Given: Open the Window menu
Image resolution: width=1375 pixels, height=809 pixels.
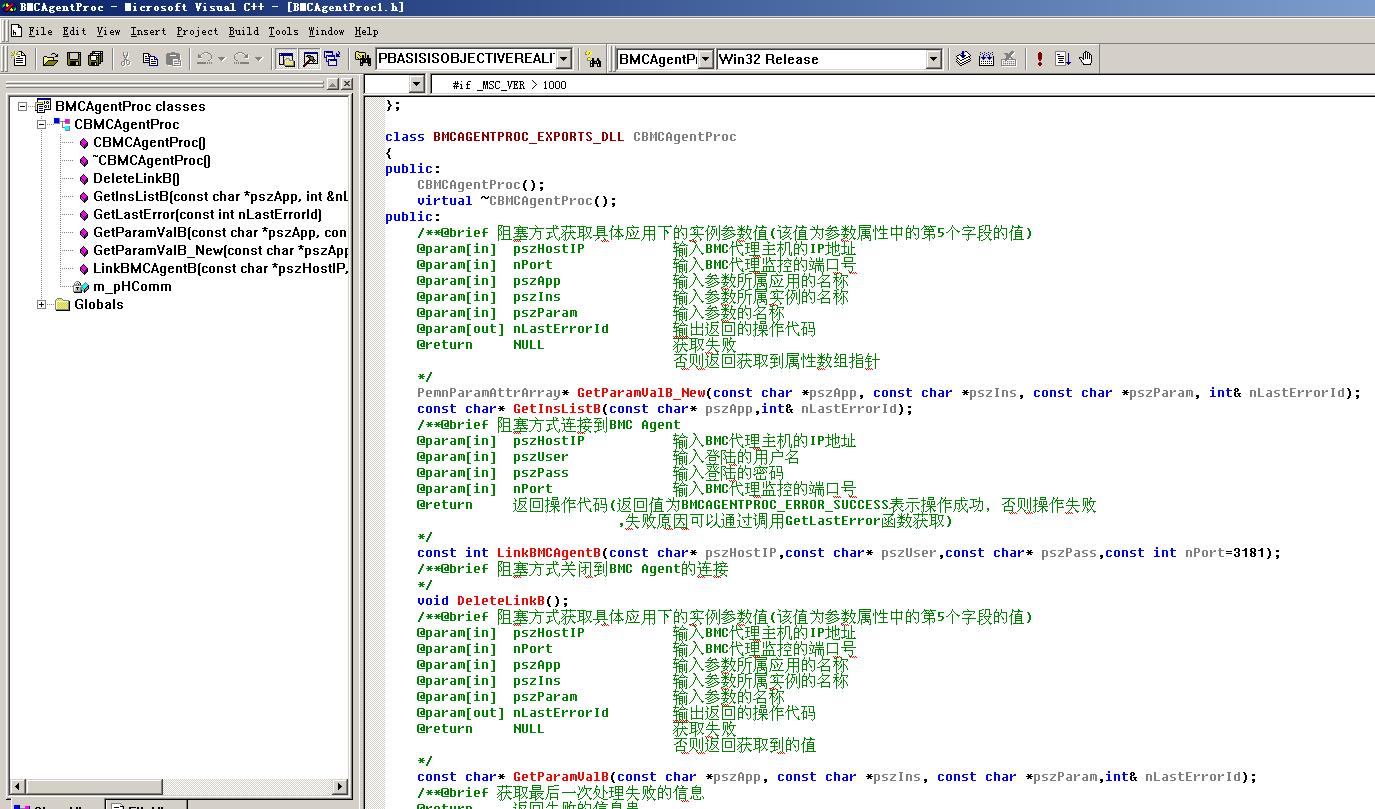Looking at the screenshot, I should [x=326, y=31].
